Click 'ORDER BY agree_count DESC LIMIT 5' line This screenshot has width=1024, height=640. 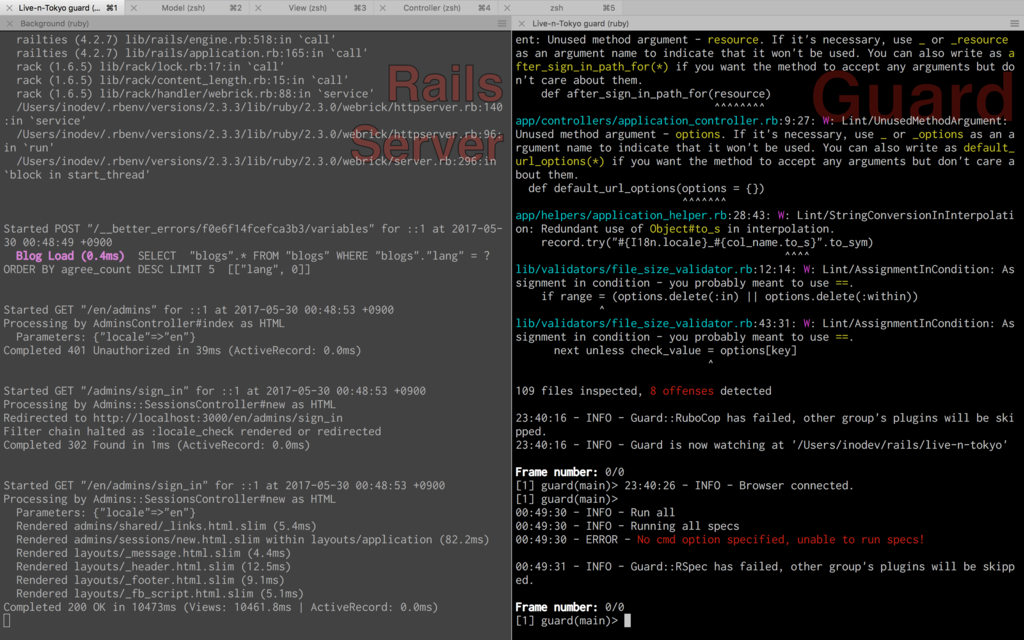coord(157,270)
